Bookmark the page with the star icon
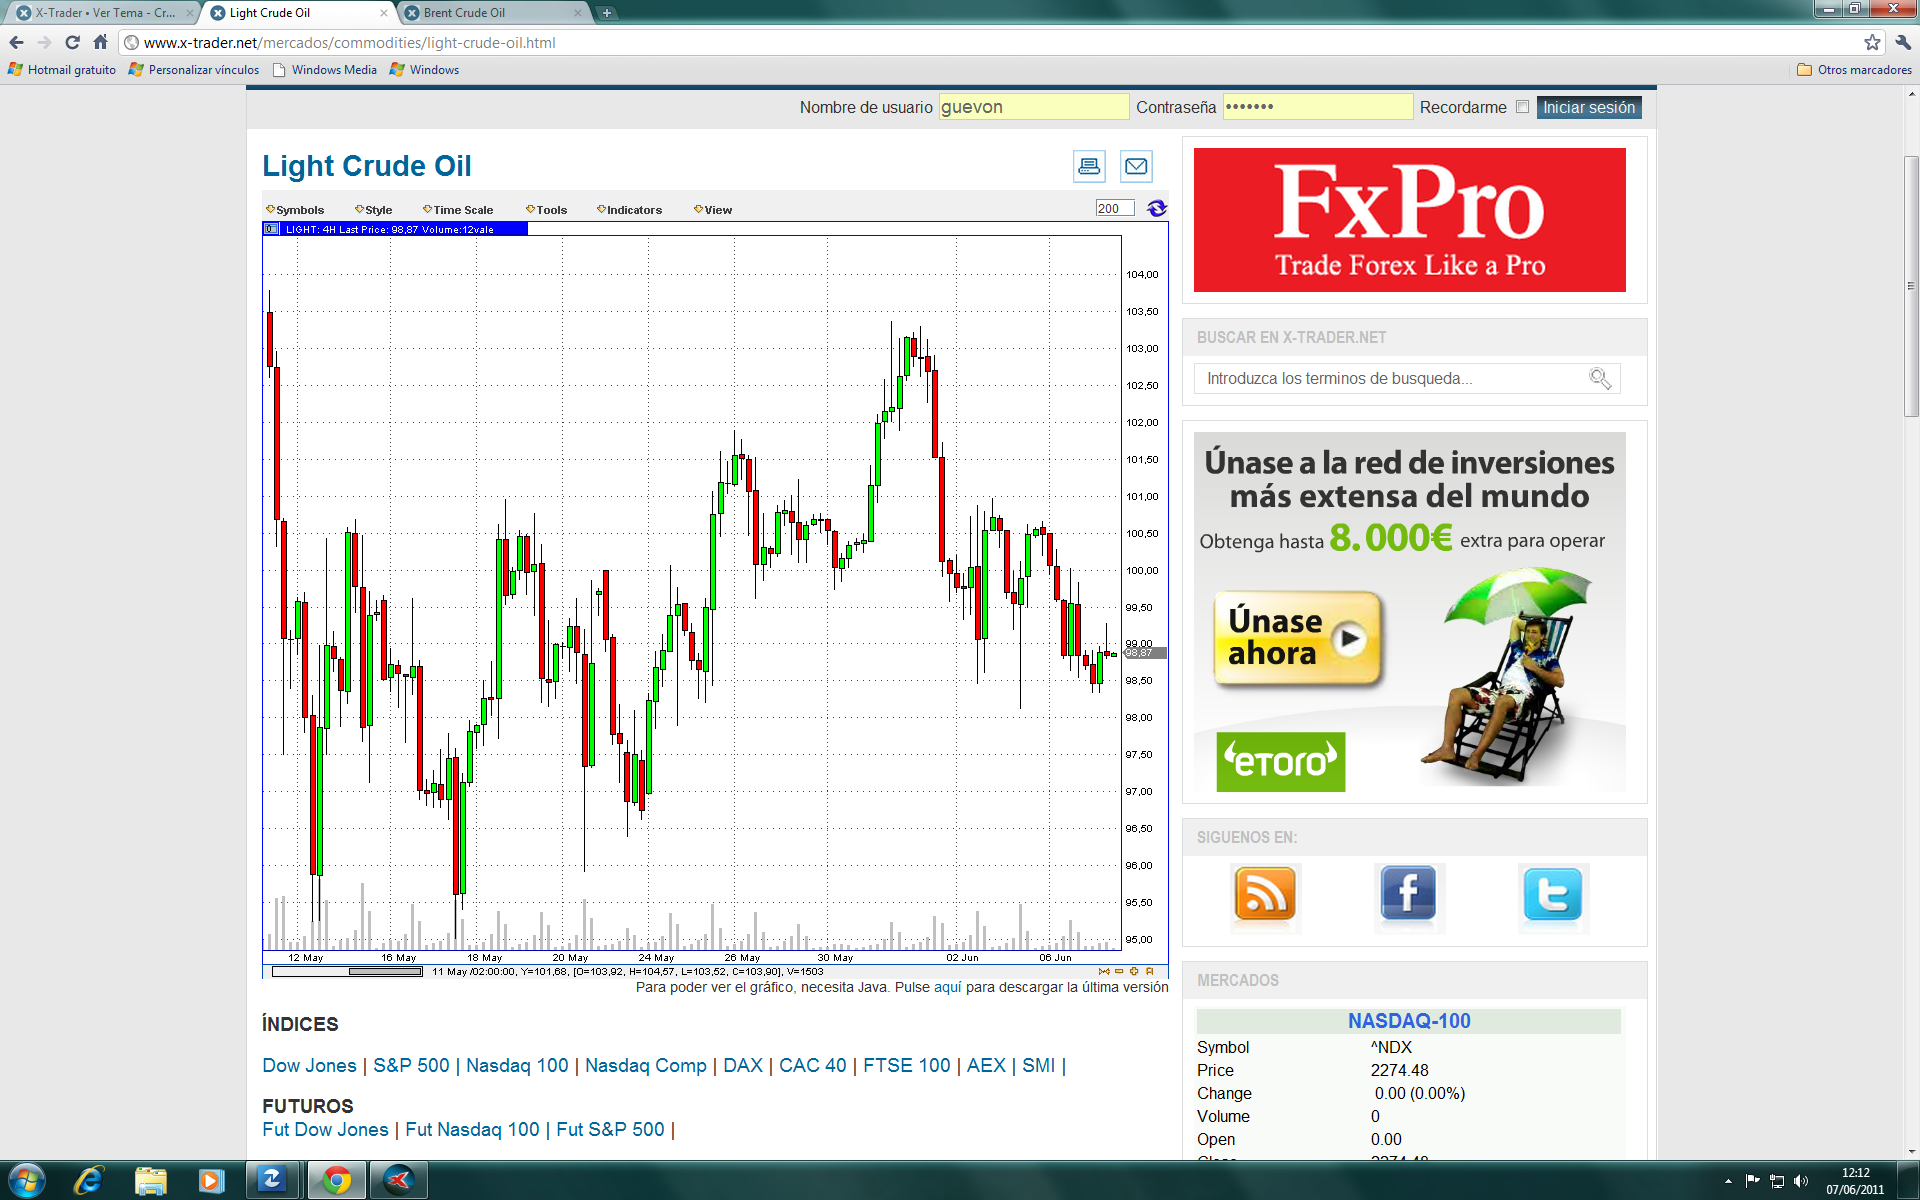The height and width of the screenshot is (1200, 1920). 1872,42
